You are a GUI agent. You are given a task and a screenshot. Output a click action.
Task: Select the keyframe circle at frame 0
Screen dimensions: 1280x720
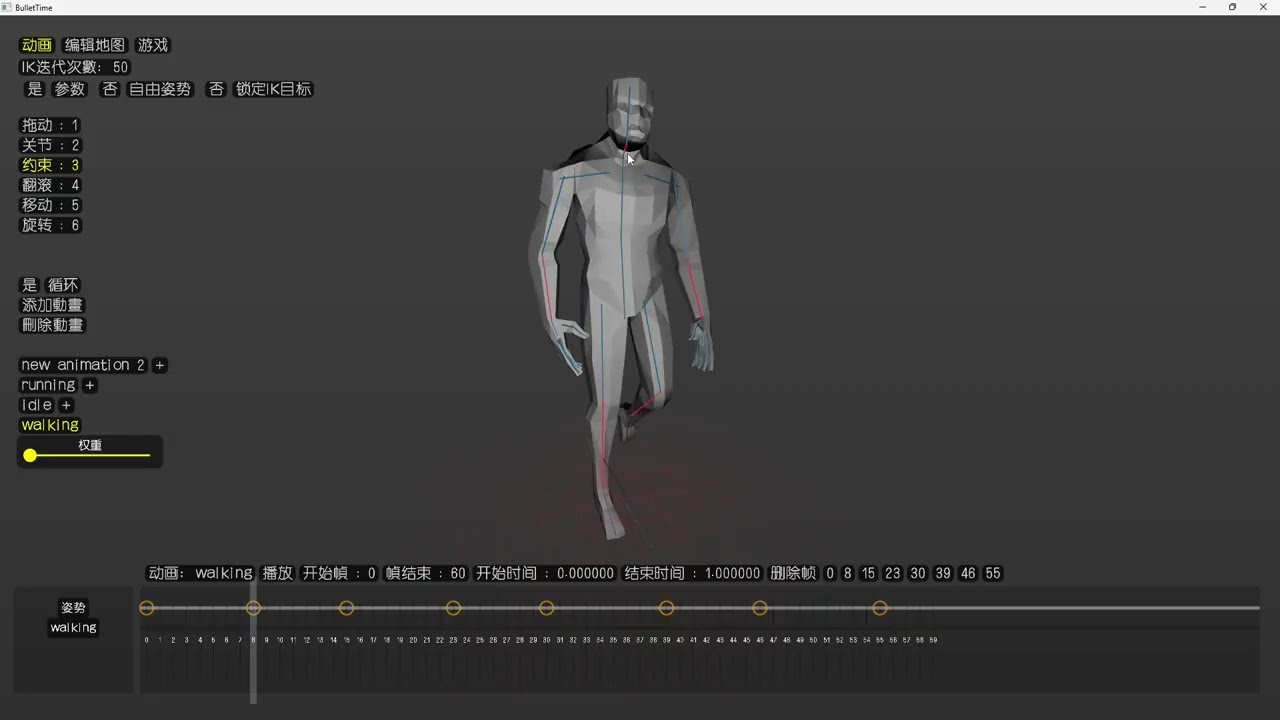[x=147, y=608]
